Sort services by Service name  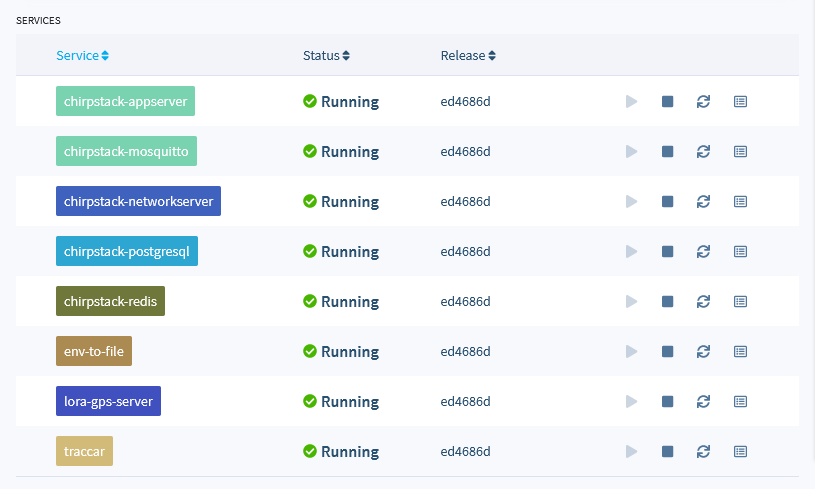point(82,56)
